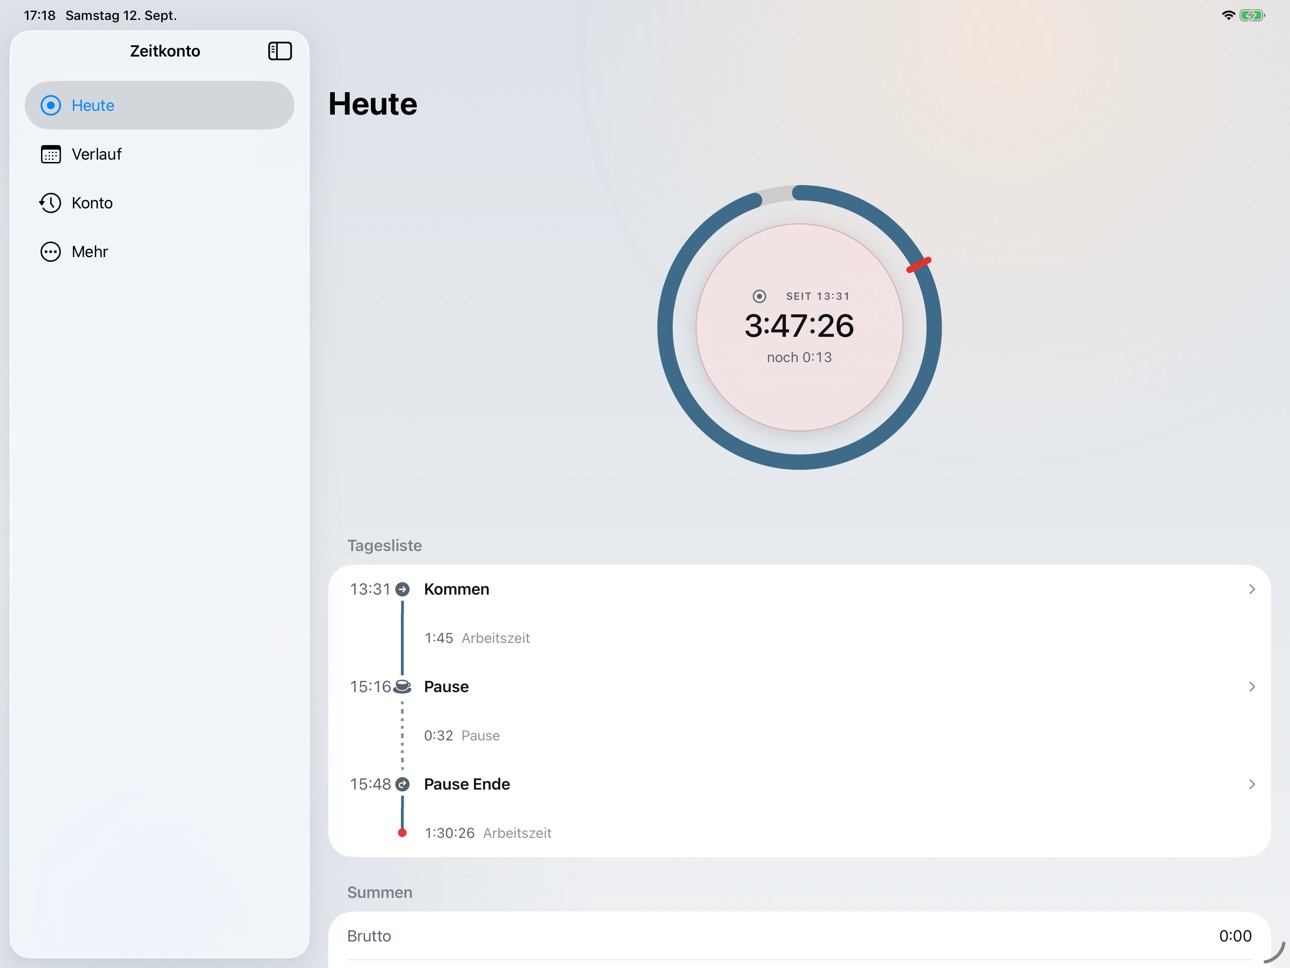This screenshot has width=1290, height=968.
Task: Tap the Pause Ende resume icon at 15:48
Action: tap(402, 785)
